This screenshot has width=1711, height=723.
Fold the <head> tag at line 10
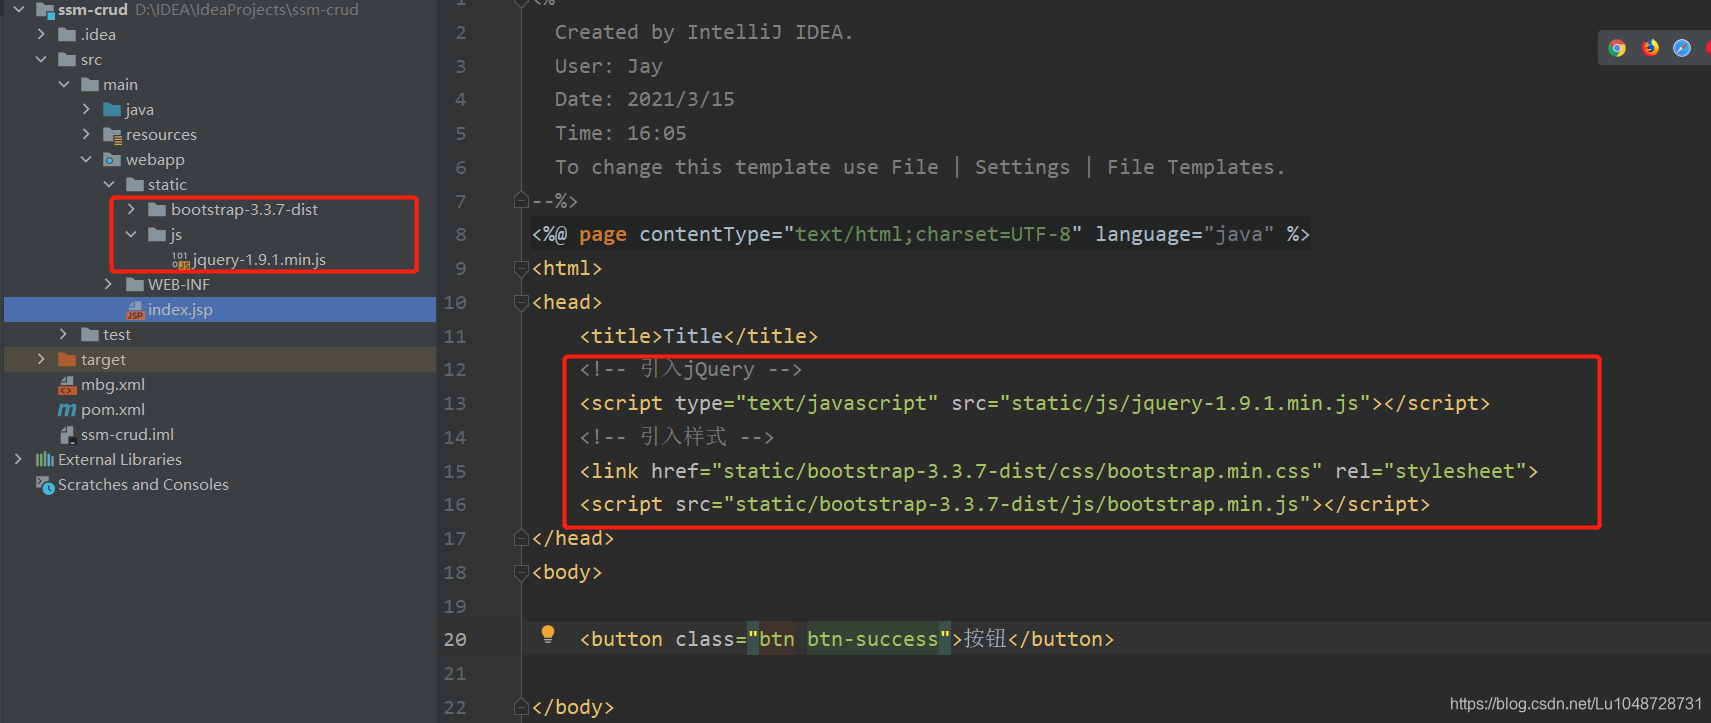tap(521, 302)
